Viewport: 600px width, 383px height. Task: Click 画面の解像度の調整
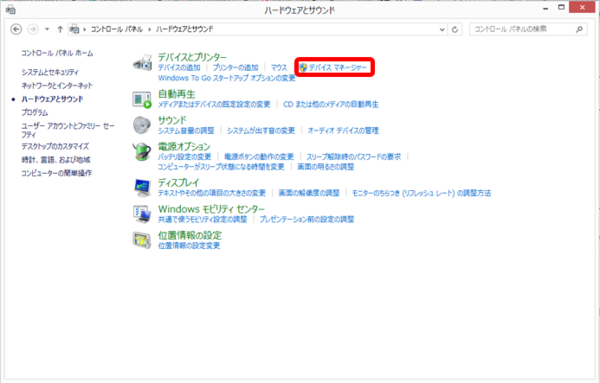pos(309,193)
